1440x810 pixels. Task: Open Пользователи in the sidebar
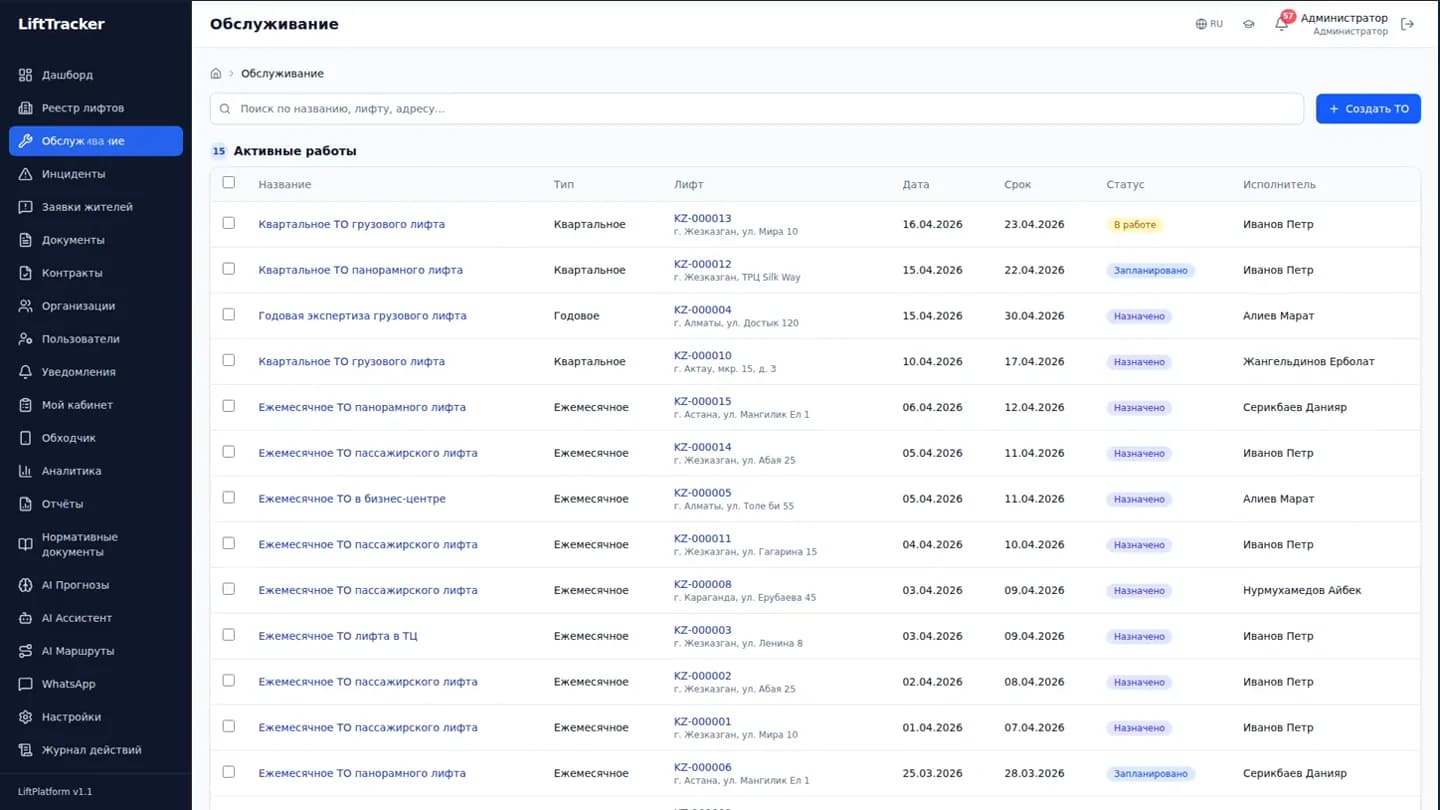96,339
